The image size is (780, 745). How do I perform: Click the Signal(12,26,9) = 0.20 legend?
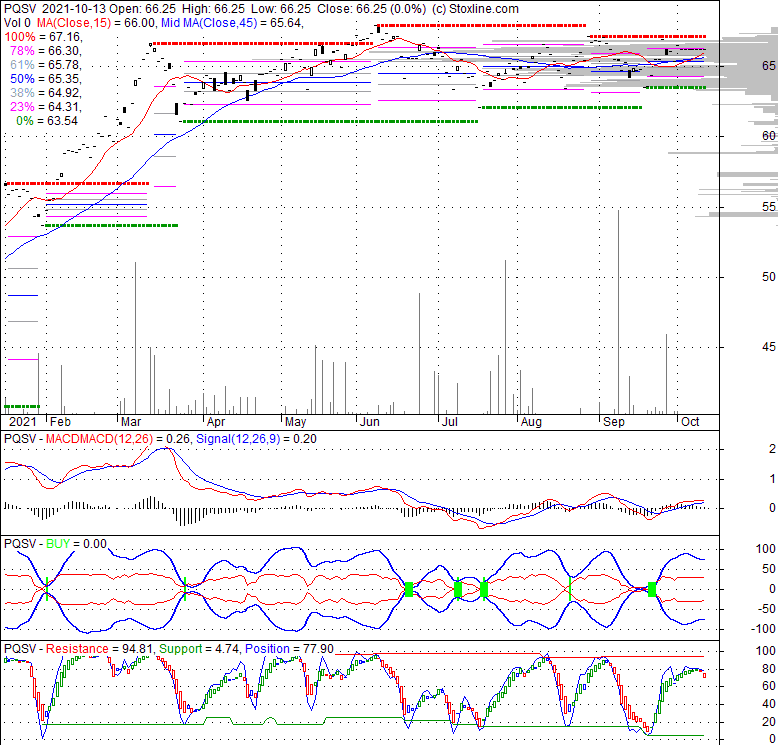click(257, 439)
